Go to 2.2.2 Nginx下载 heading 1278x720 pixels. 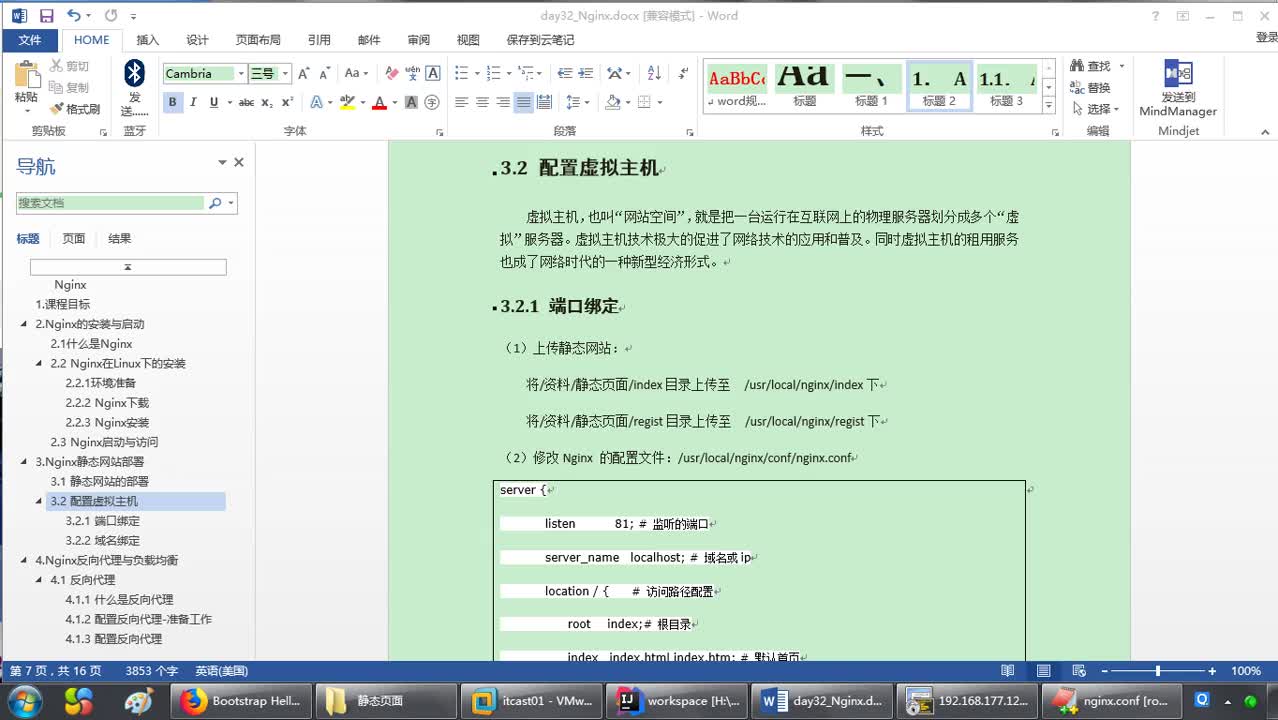click(107, 403)
